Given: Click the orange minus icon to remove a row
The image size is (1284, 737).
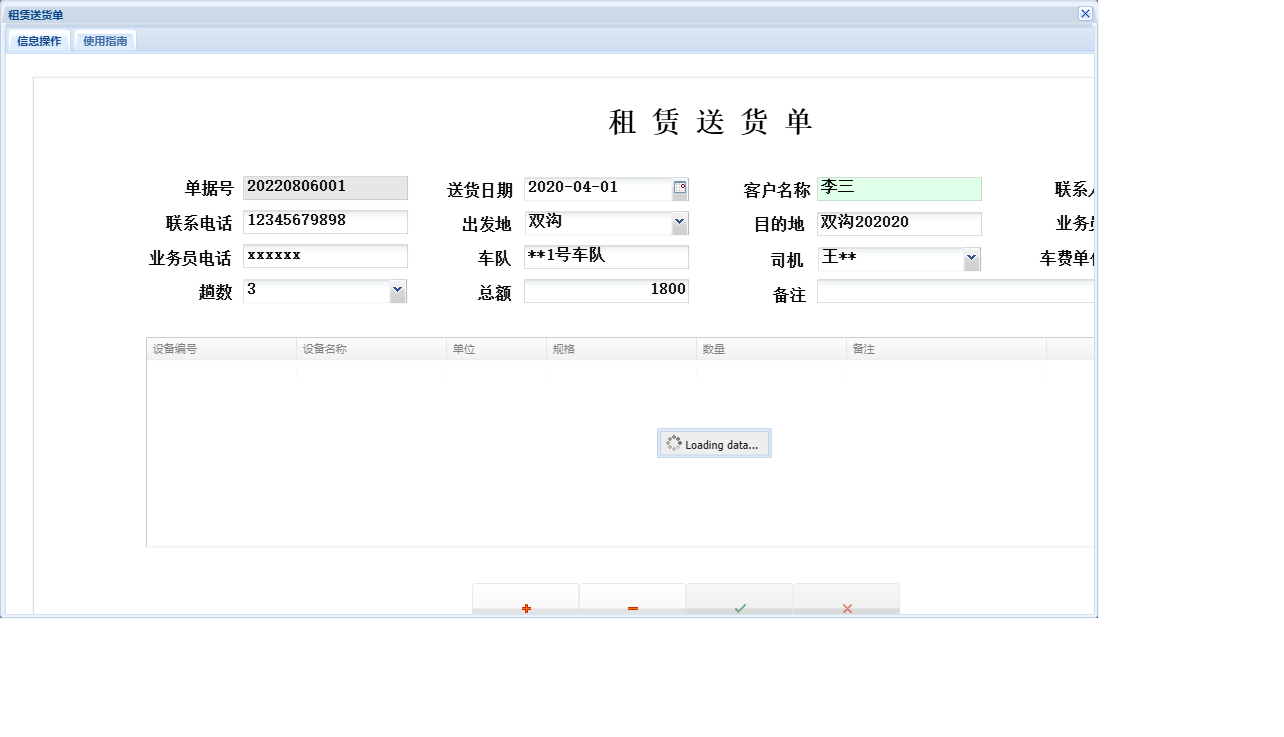Looking at the screenshot, I should [632, 608].
